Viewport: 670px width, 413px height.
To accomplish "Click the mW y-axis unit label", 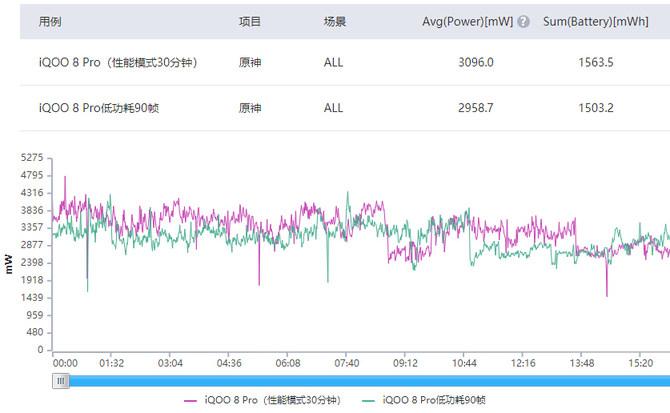I will (x=9, y=264).
